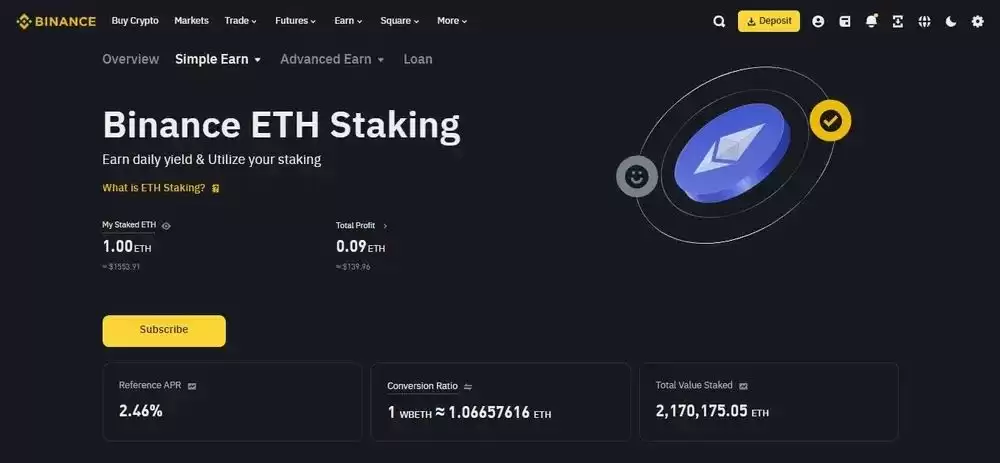
Task: Open the Reference APR chart icon
Action: pyautogui.click(x=192, y=386)
